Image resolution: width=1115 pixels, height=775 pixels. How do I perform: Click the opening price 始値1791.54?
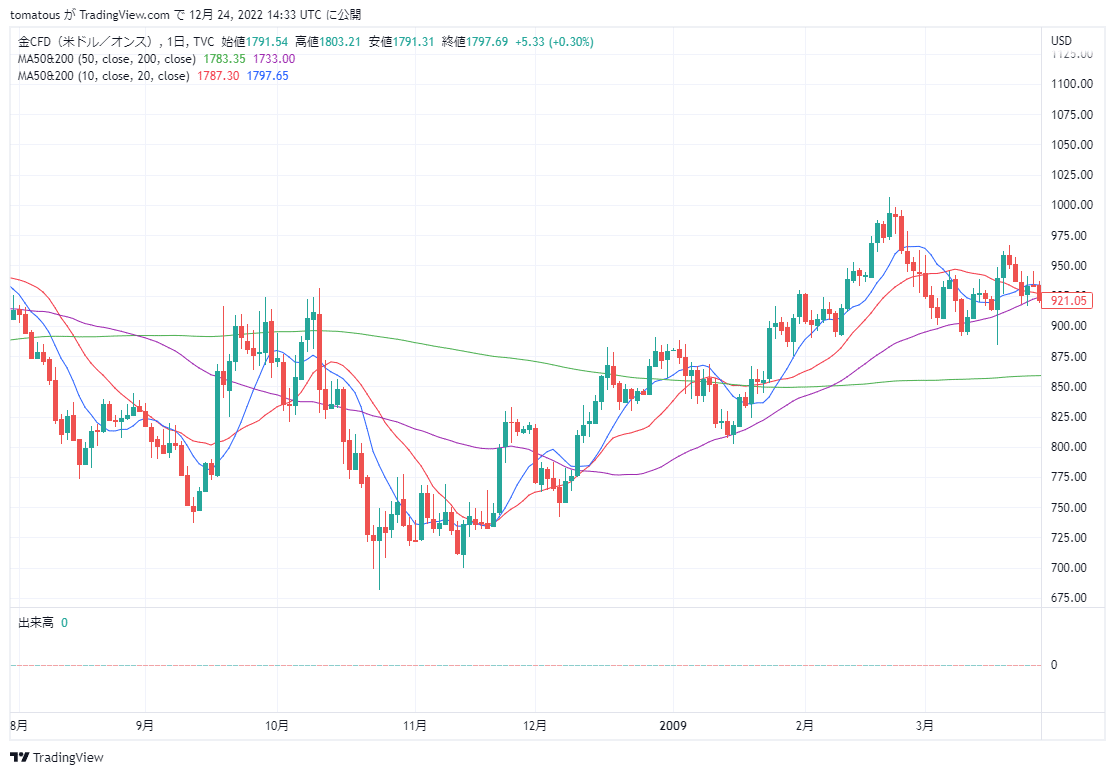255,42
